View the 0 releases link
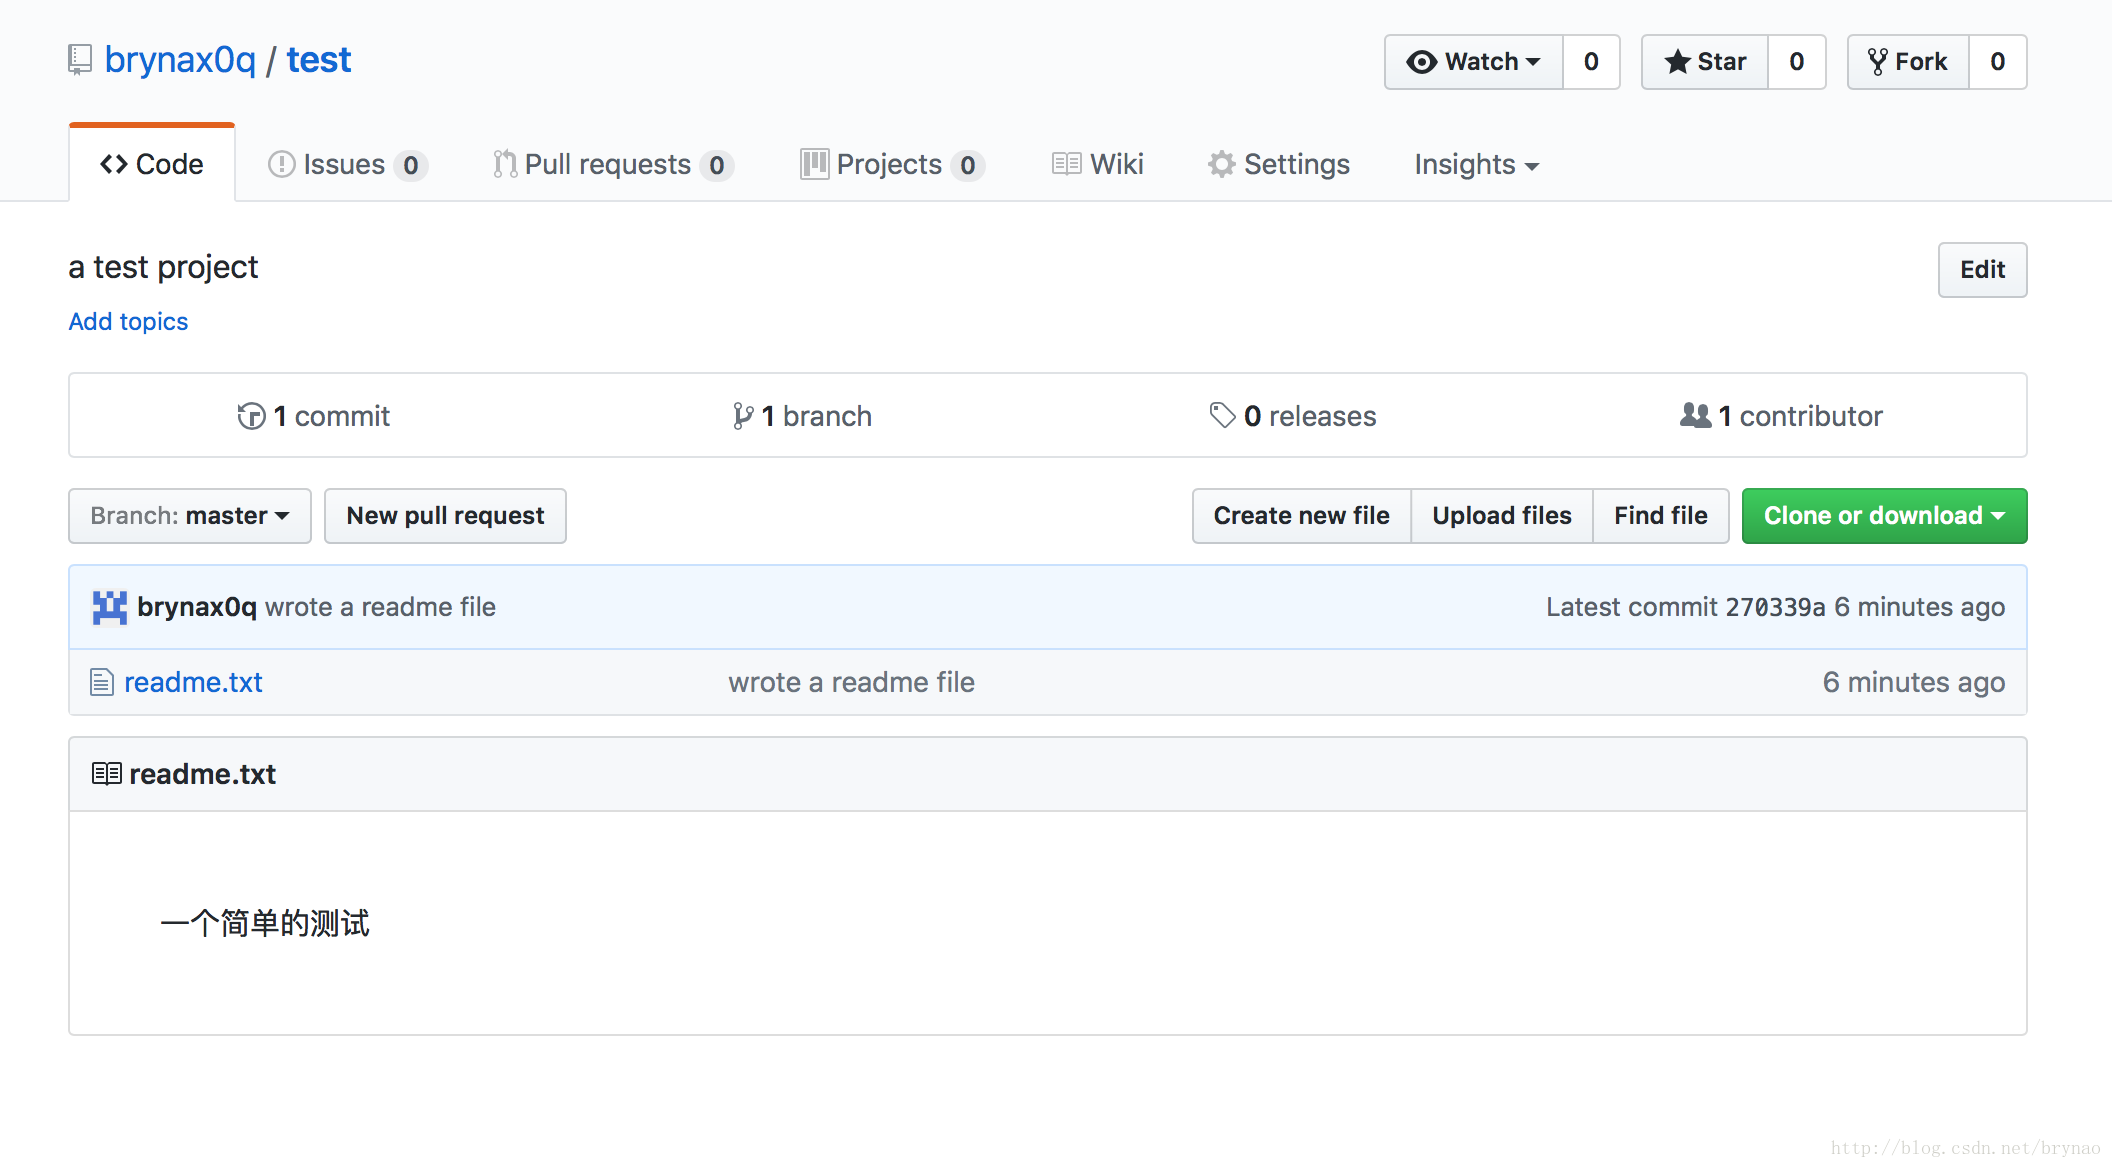The image size is (2112, 1168). pos(1292,416)
